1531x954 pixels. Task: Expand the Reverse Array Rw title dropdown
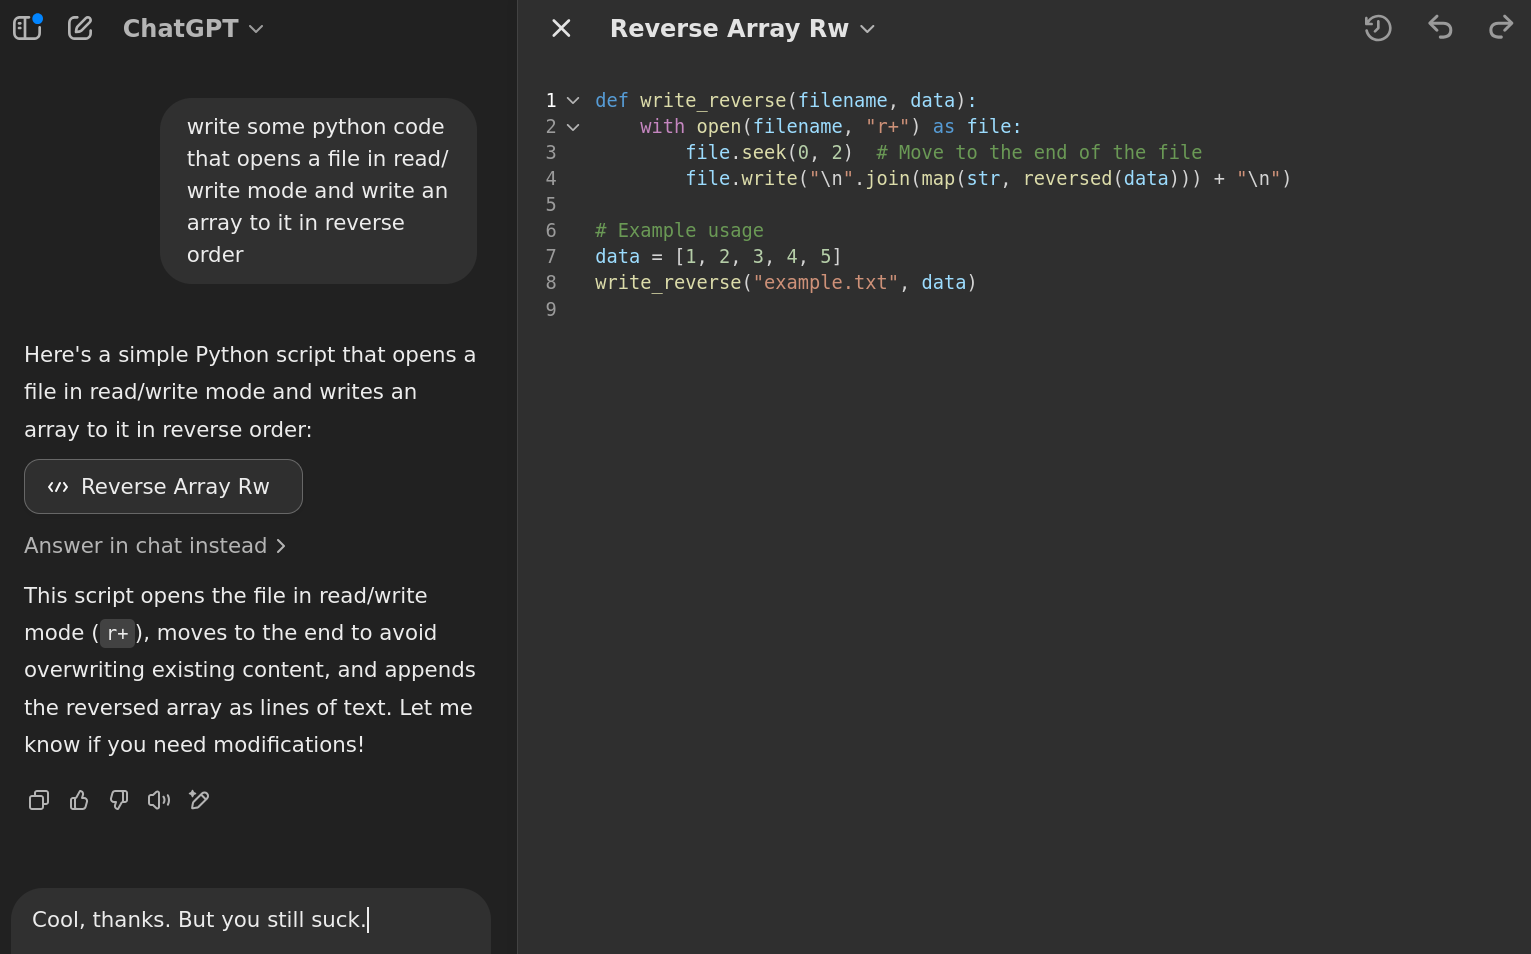(x=742, y=28)
